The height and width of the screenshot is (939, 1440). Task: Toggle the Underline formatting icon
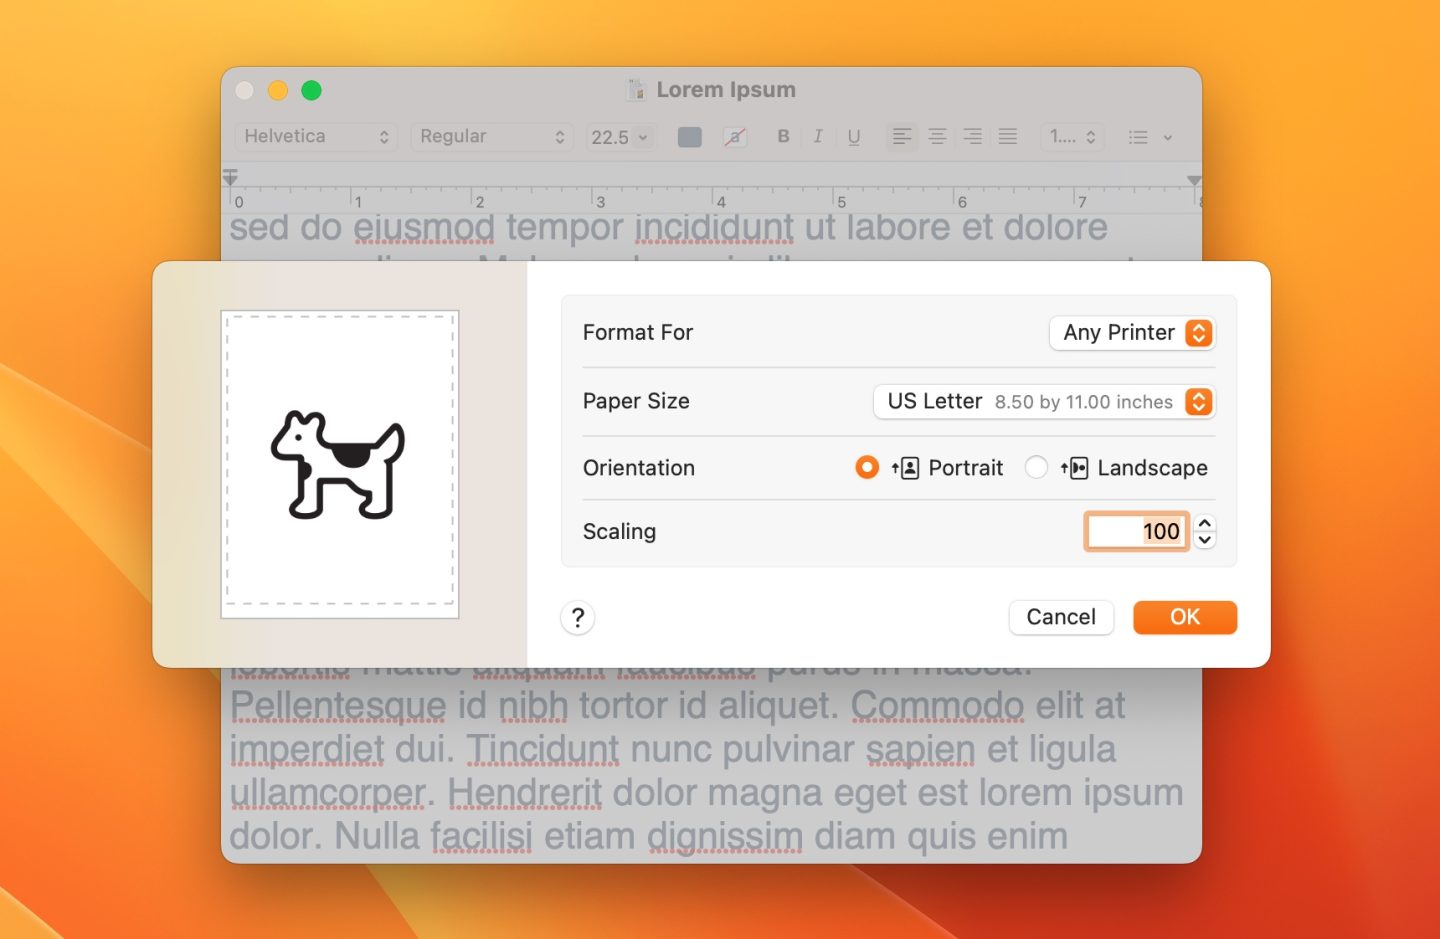pos(854,137)
